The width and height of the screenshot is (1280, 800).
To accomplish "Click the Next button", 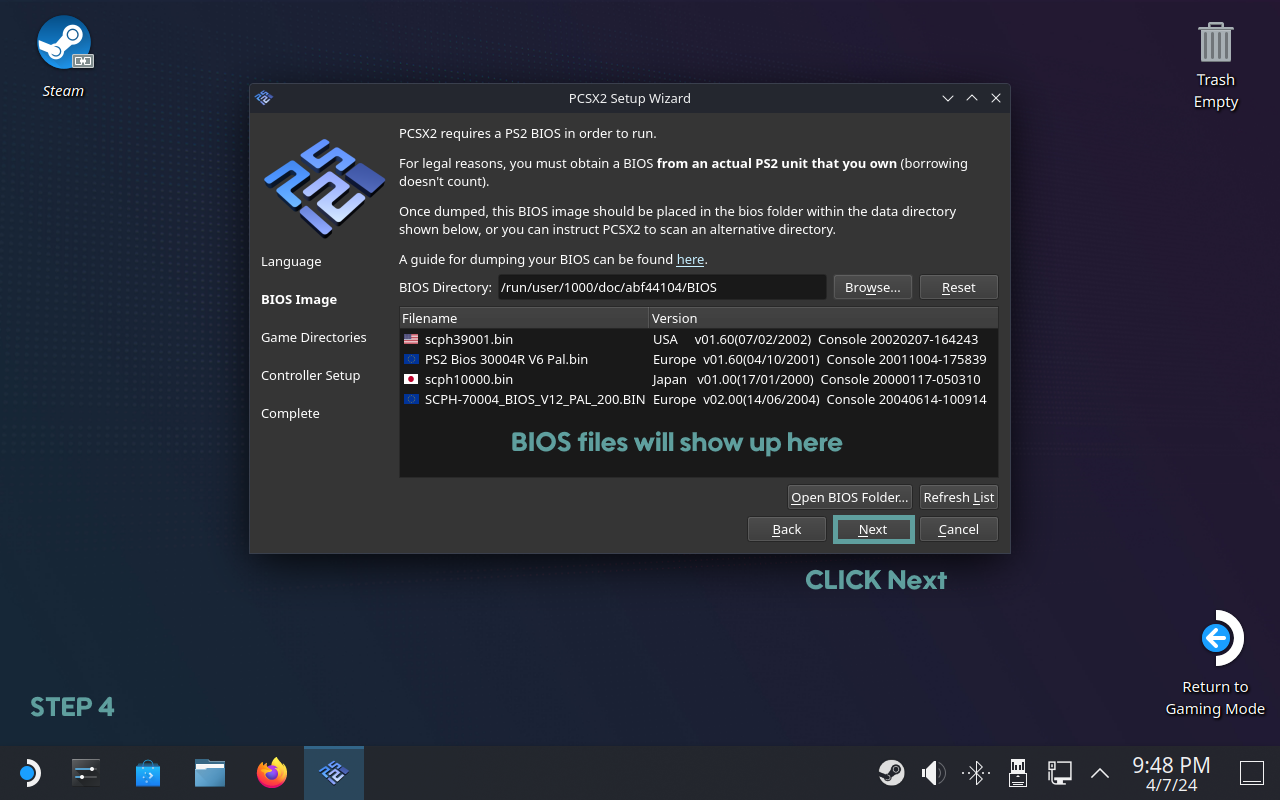I will [x=873, y=529].
